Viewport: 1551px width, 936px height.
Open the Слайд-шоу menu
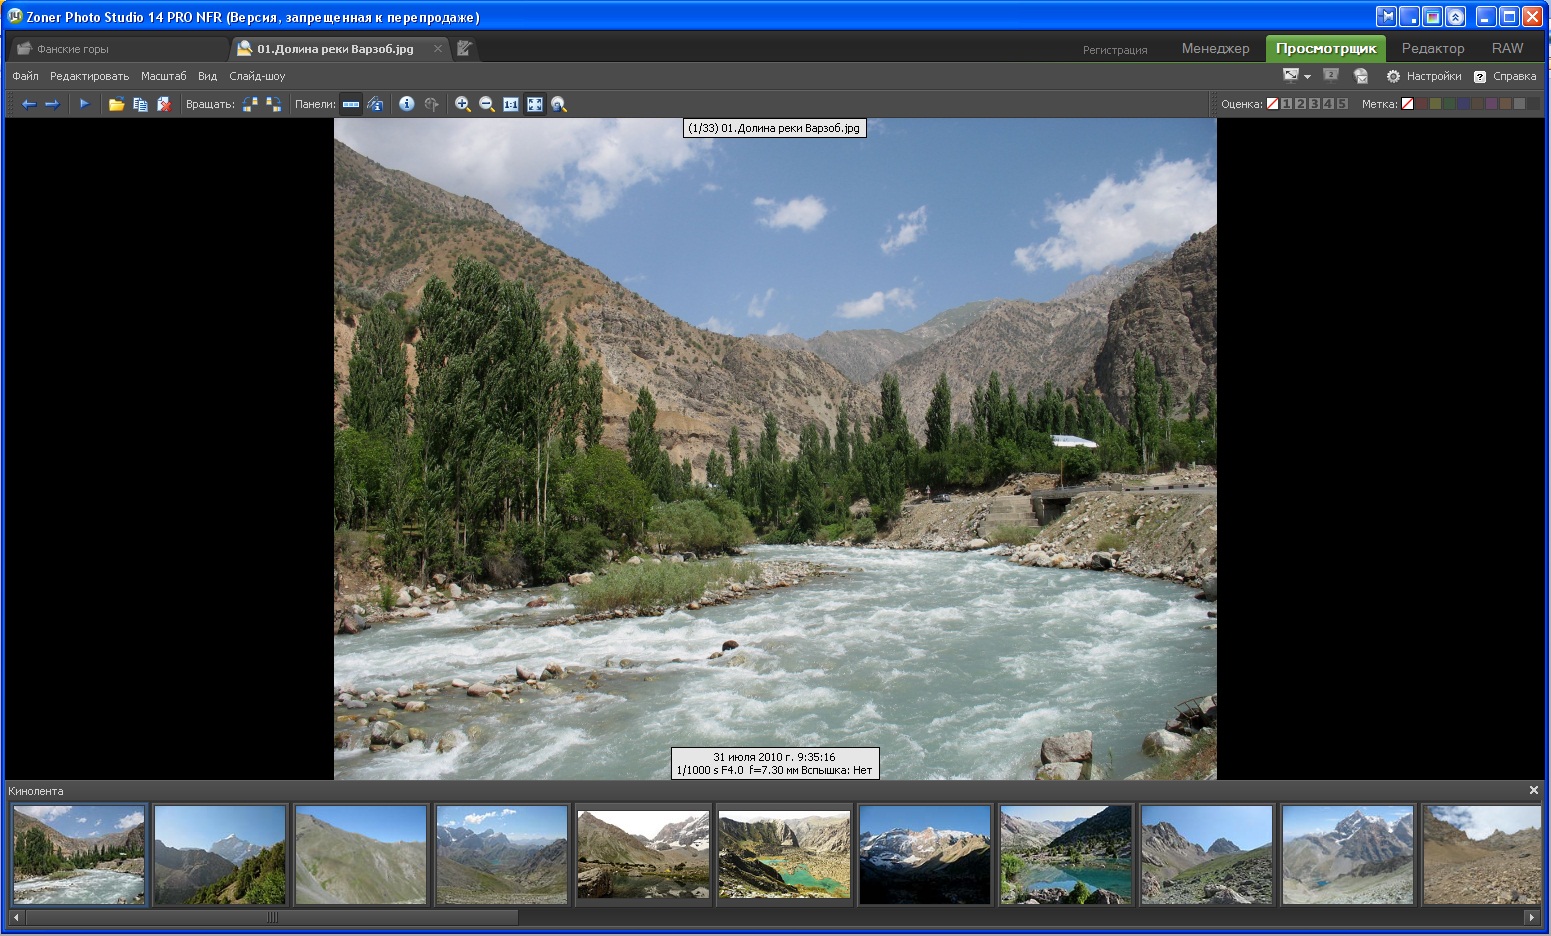click(x=257, y=76)
